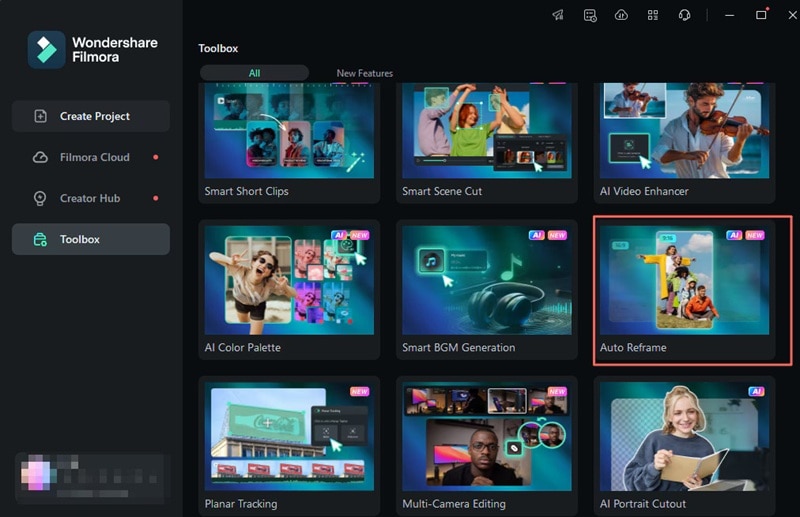Open the AI Portrait Cutout thumbnail

click(684, 436)
